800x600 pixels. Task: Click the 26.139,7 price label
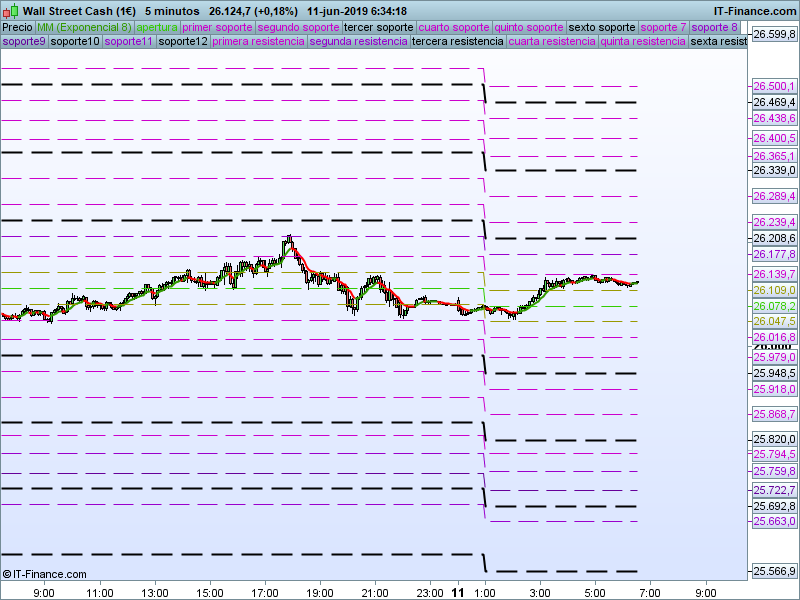[x=774, y=274]
